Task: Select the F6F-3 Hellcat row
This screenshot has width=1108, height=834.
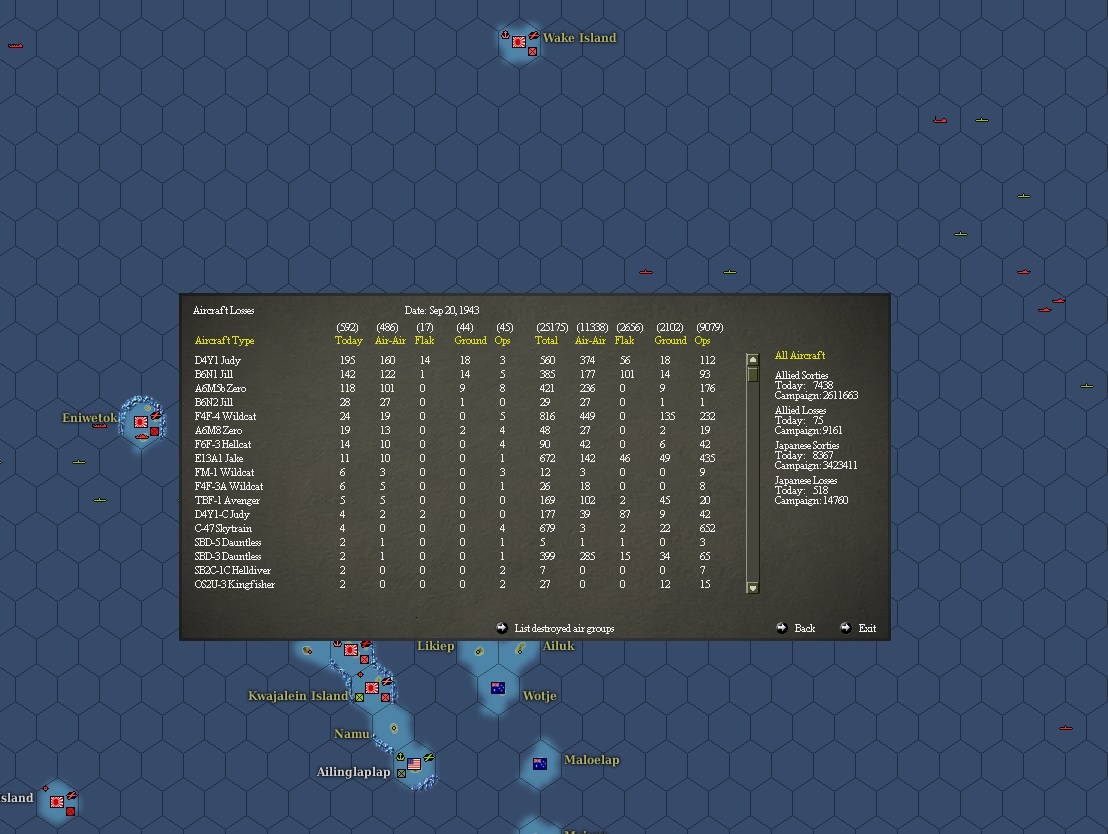Action: point(456,445)
